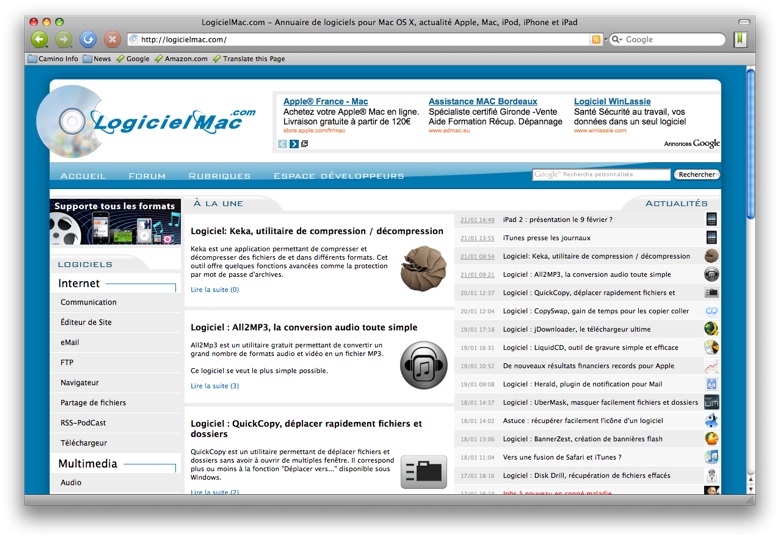This screenshot has width=780, height=539.
Task: Click the All2MP3 icon in the Actualités list
Action: pyautogui.click(x=712, y=274)
